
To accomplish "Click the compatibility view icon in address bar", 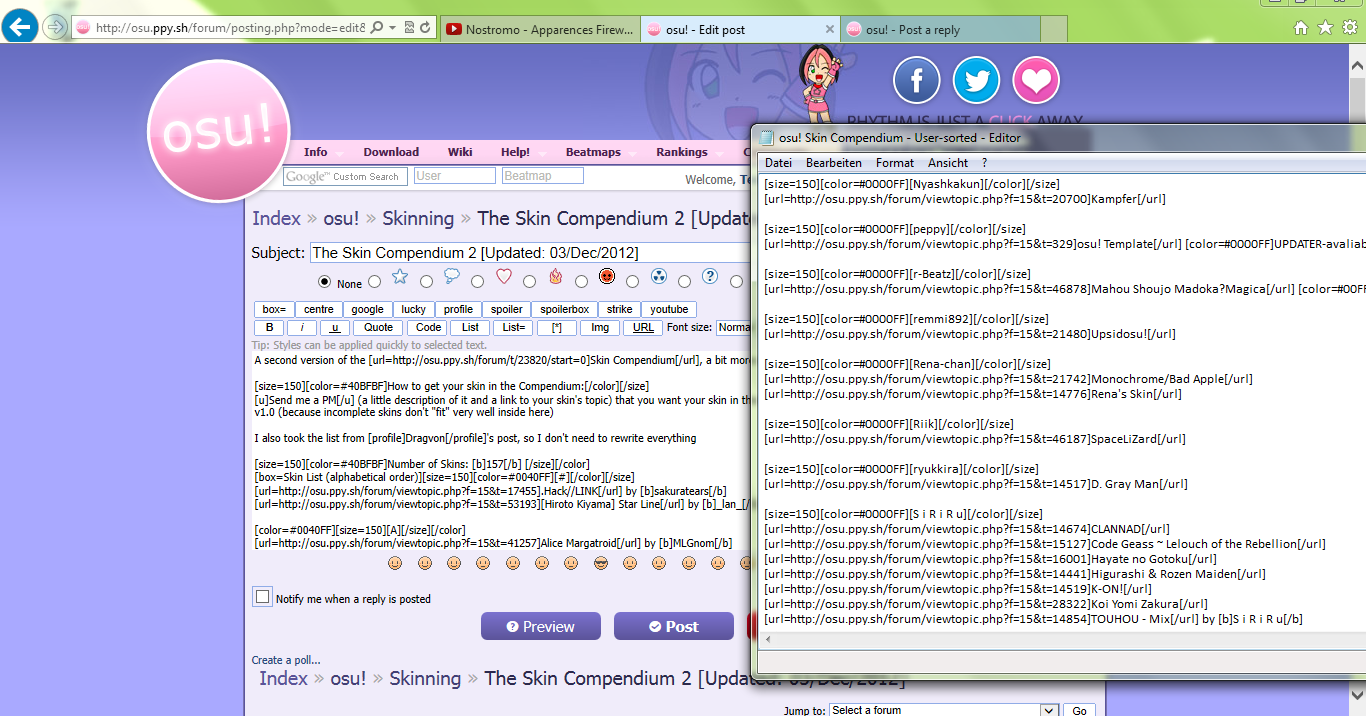I will pos(409,29).
